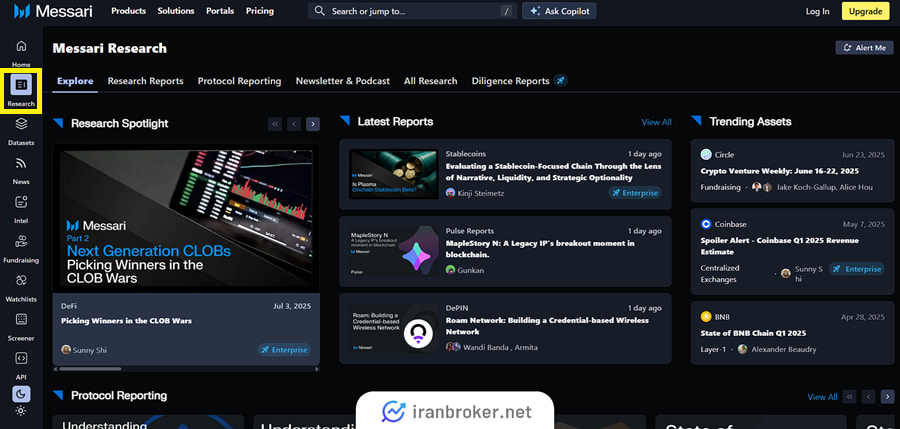Open MapleStory N Legacy IP report title

click(540, 249)
